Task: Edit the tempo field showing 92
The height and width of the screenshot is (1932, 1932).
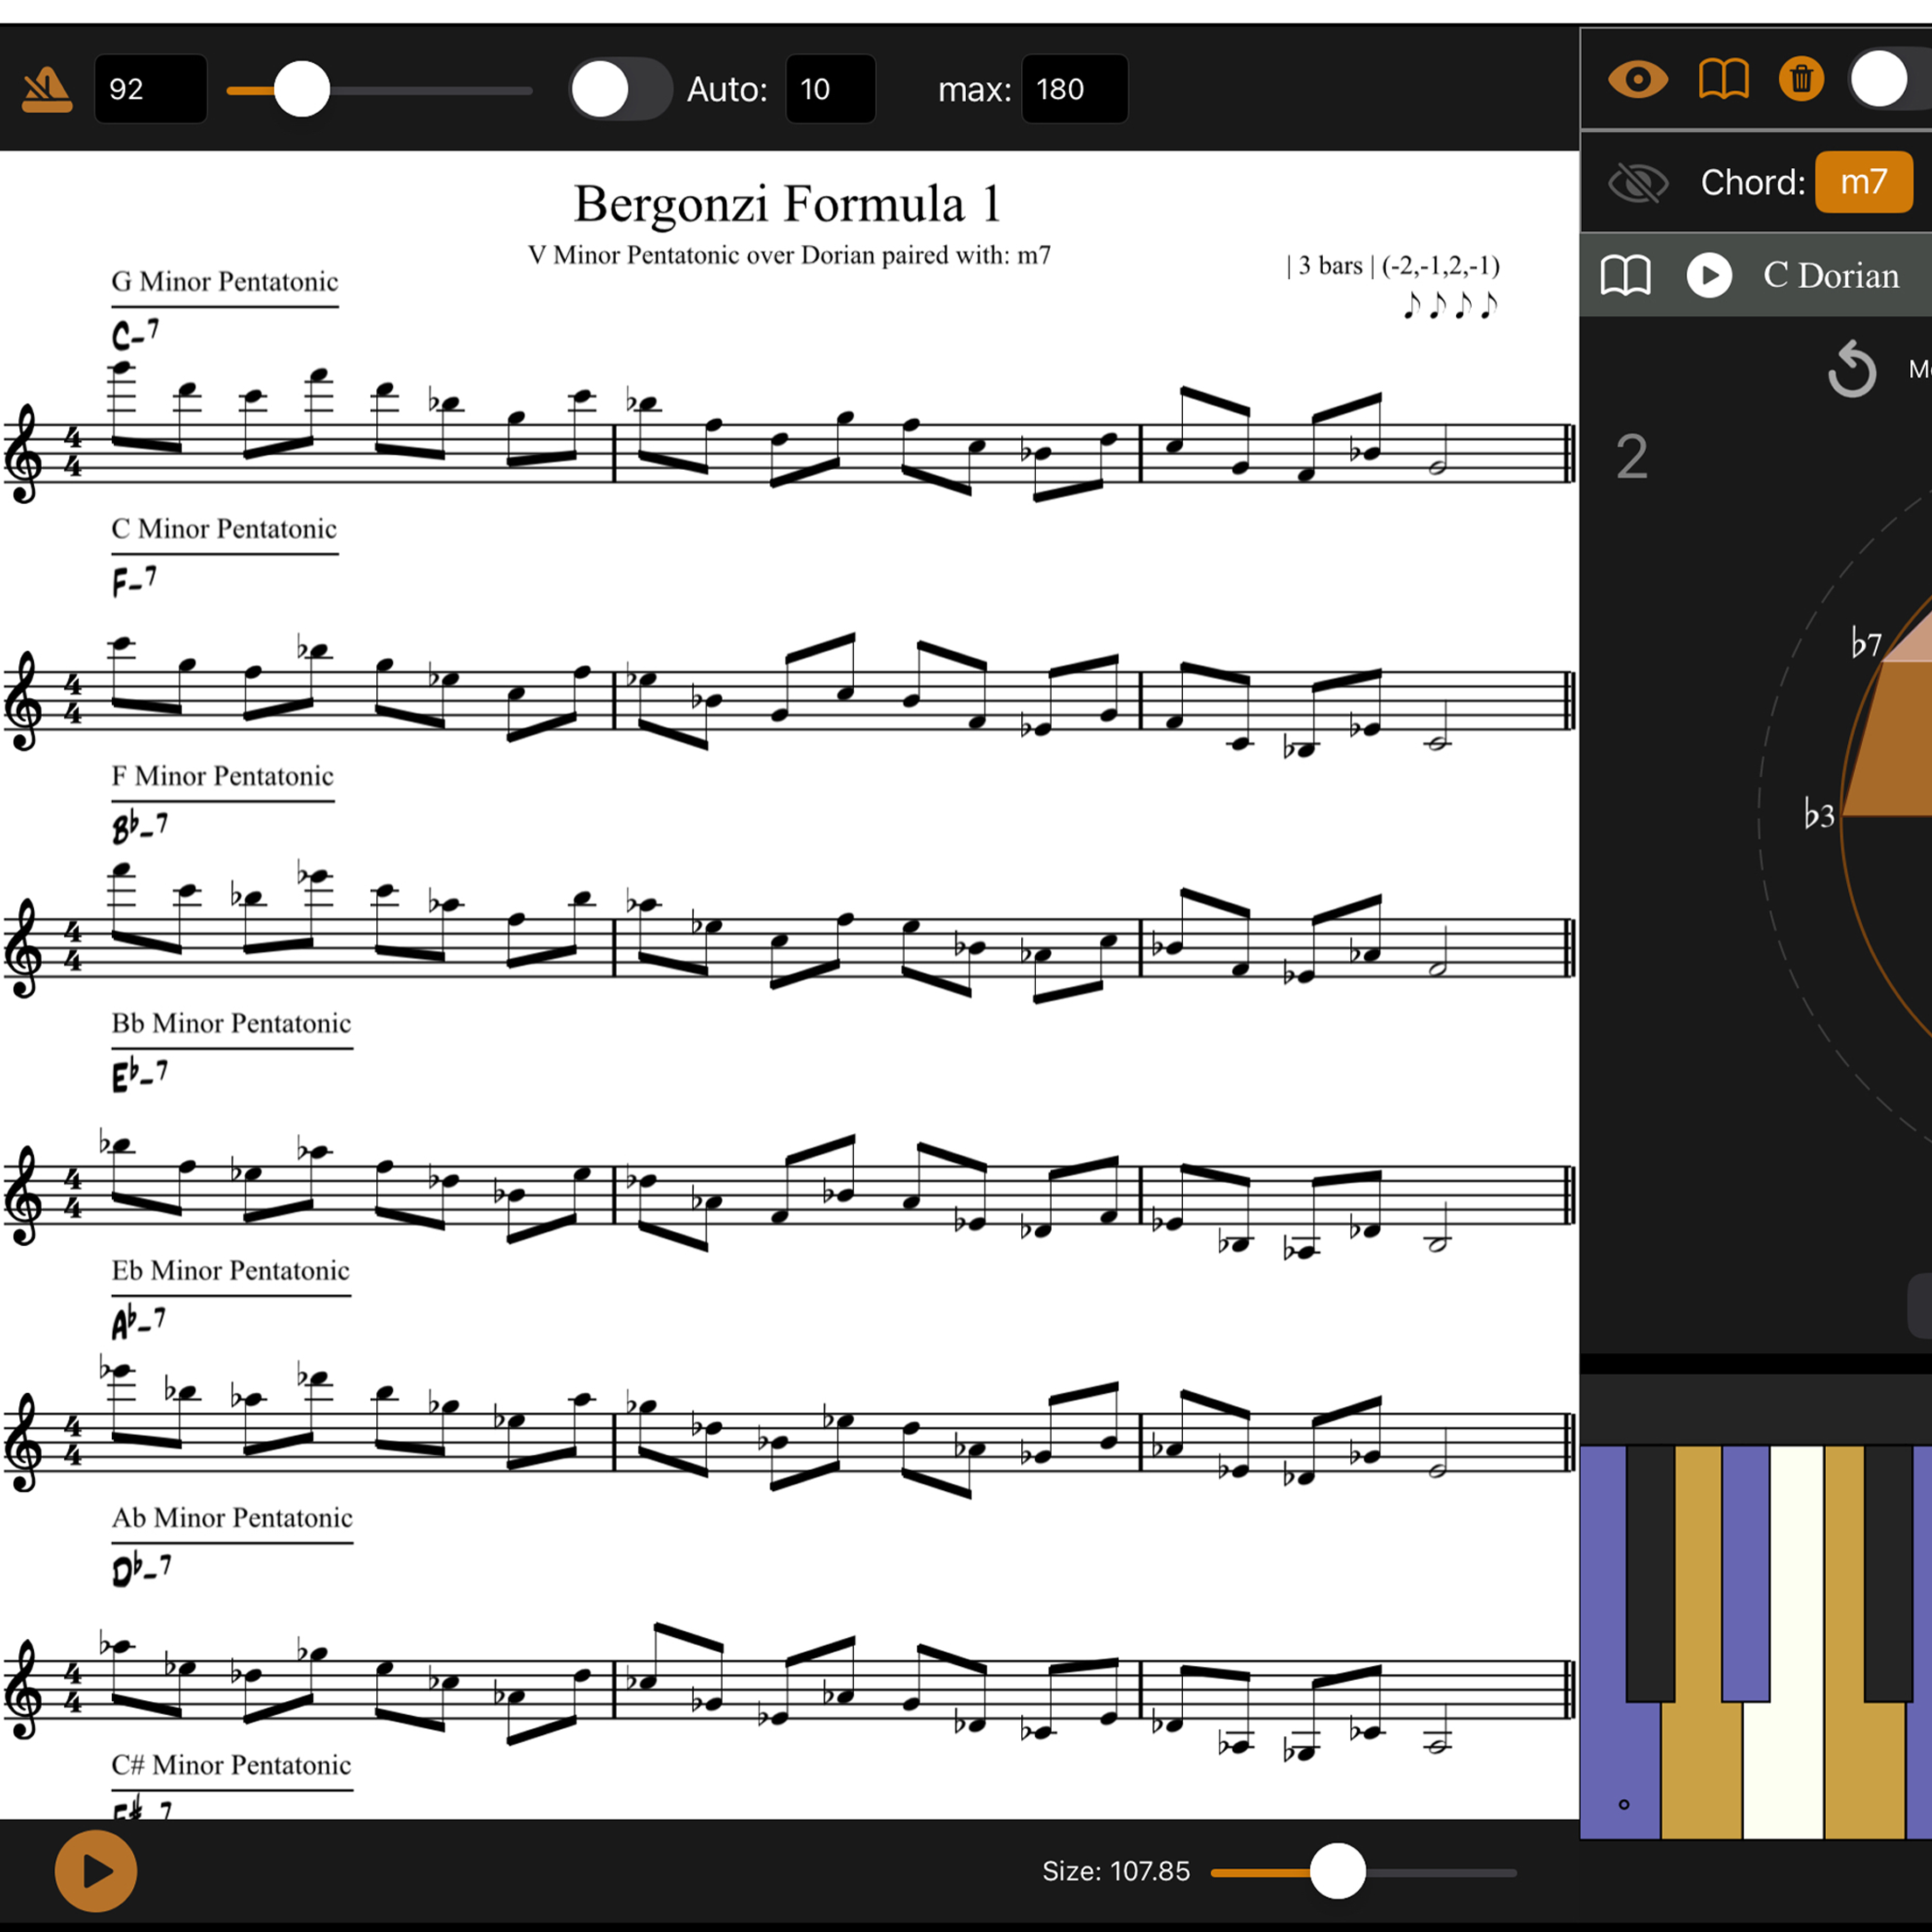Action: click(151, 89)
